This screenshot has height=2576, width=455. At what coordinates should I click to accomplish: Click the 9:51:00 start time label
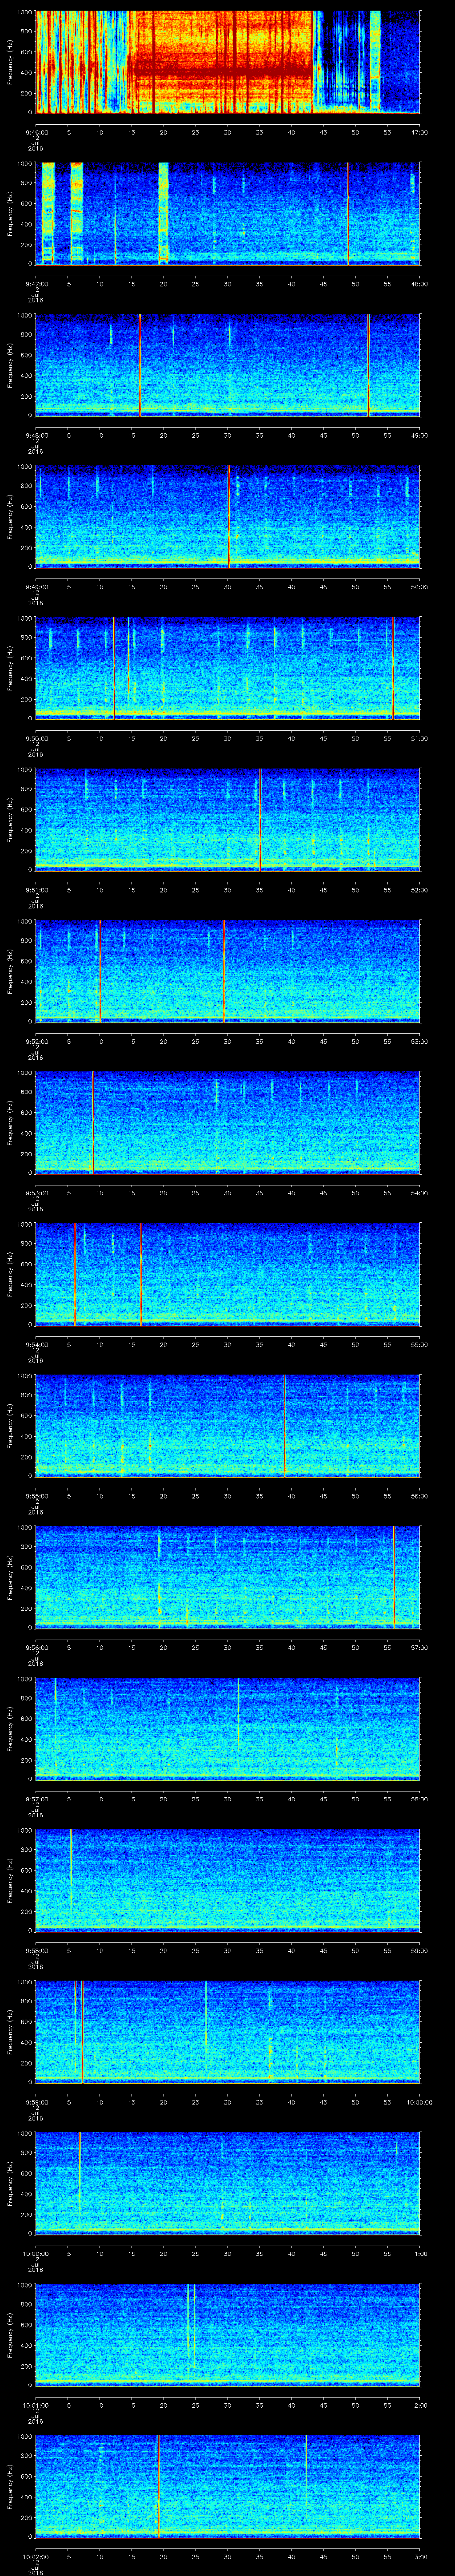36,890
